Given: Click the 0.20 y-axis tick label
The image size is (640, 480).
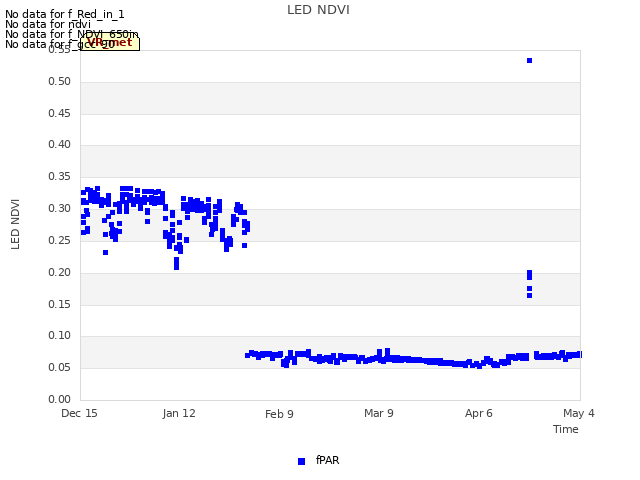Looking at the screenshot, I should pyautogui.click(x=60, y=273).
